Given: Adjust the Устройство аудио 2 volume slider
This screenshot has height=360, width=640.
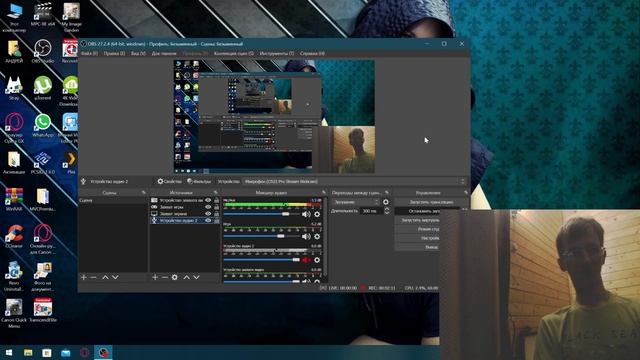Looking at the screenshot, I should click(262, 259).
